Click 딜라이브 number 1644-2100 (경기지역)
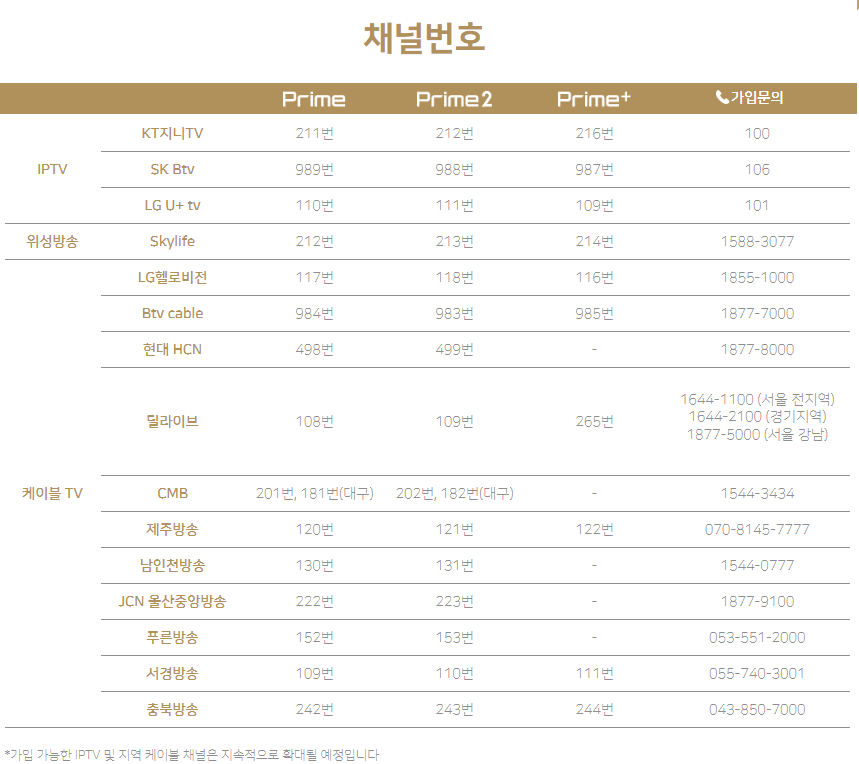Image resolution: width=859 pixels, height=764 pixels. [x=757, y=417]
